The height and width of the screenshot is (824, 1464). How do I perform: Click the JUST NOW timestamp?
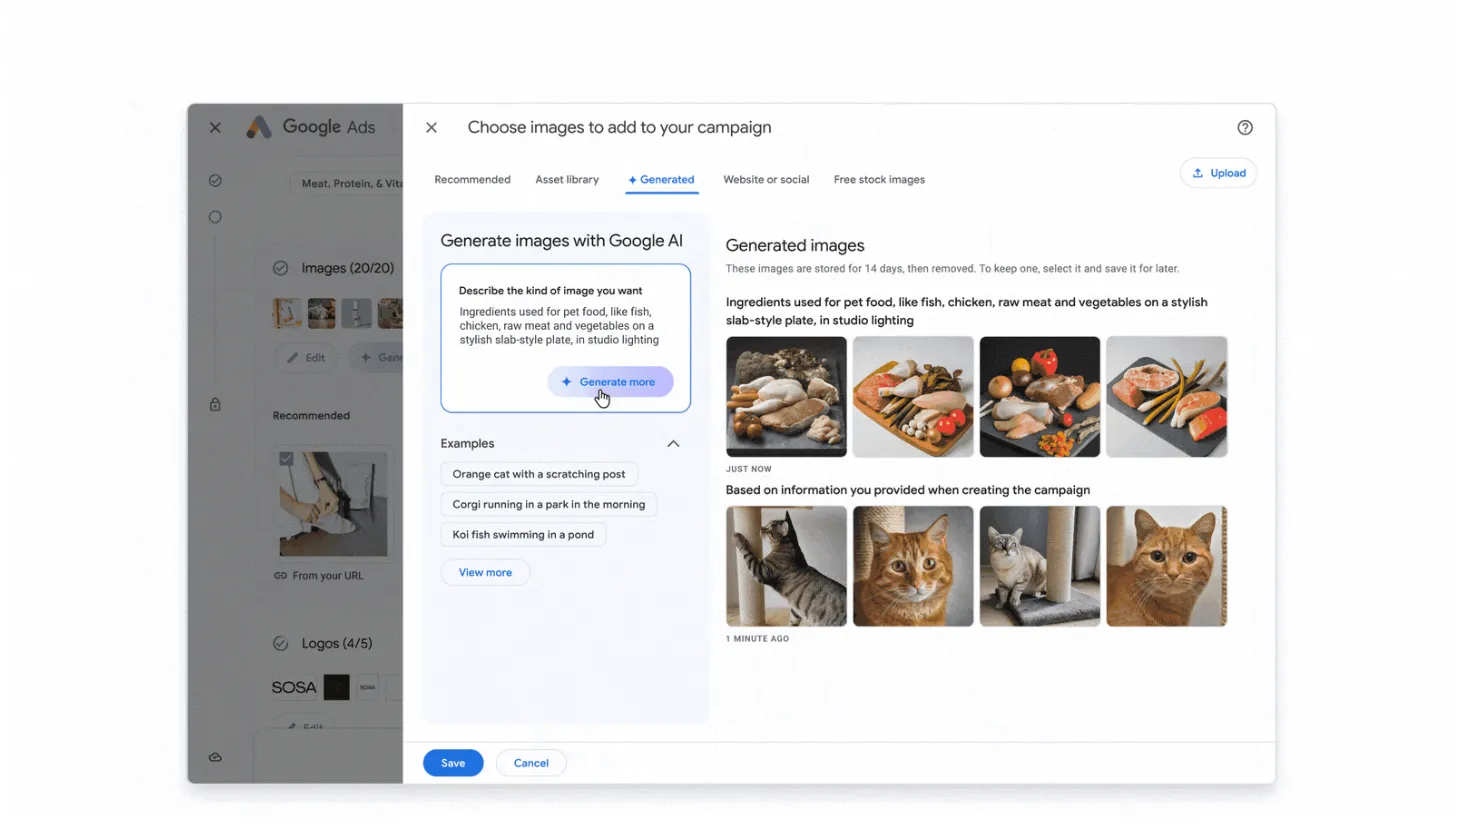[x=749, y=469]
